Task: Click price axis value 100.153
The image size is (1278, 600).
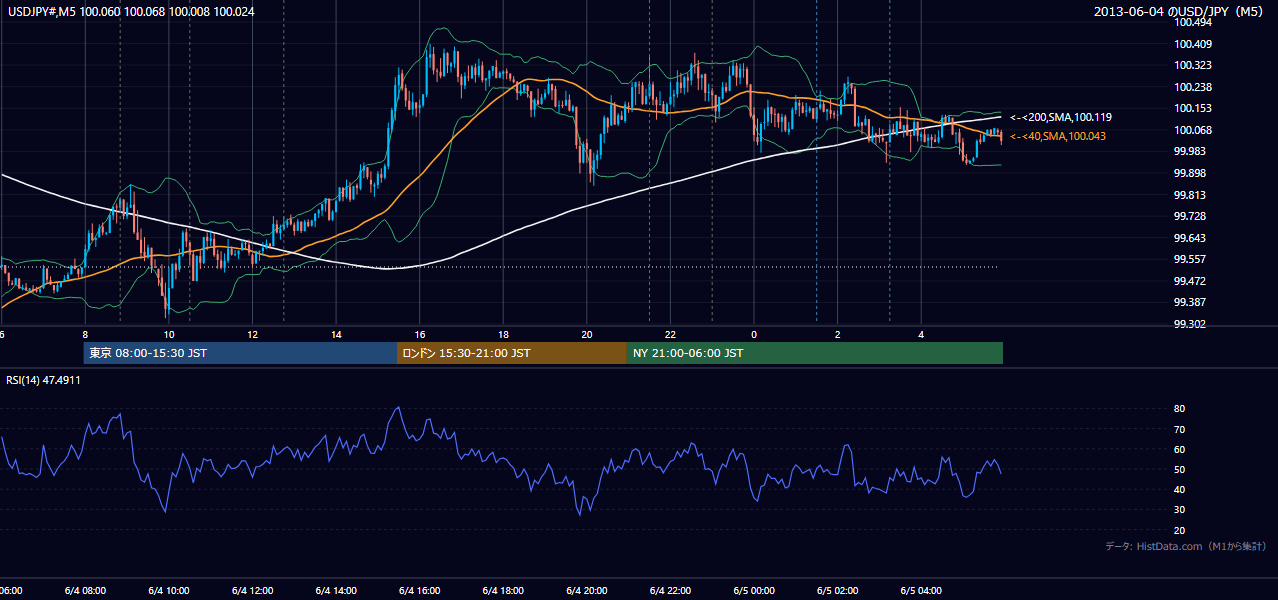Action: pyautogui.click(x=1192, y=108)
